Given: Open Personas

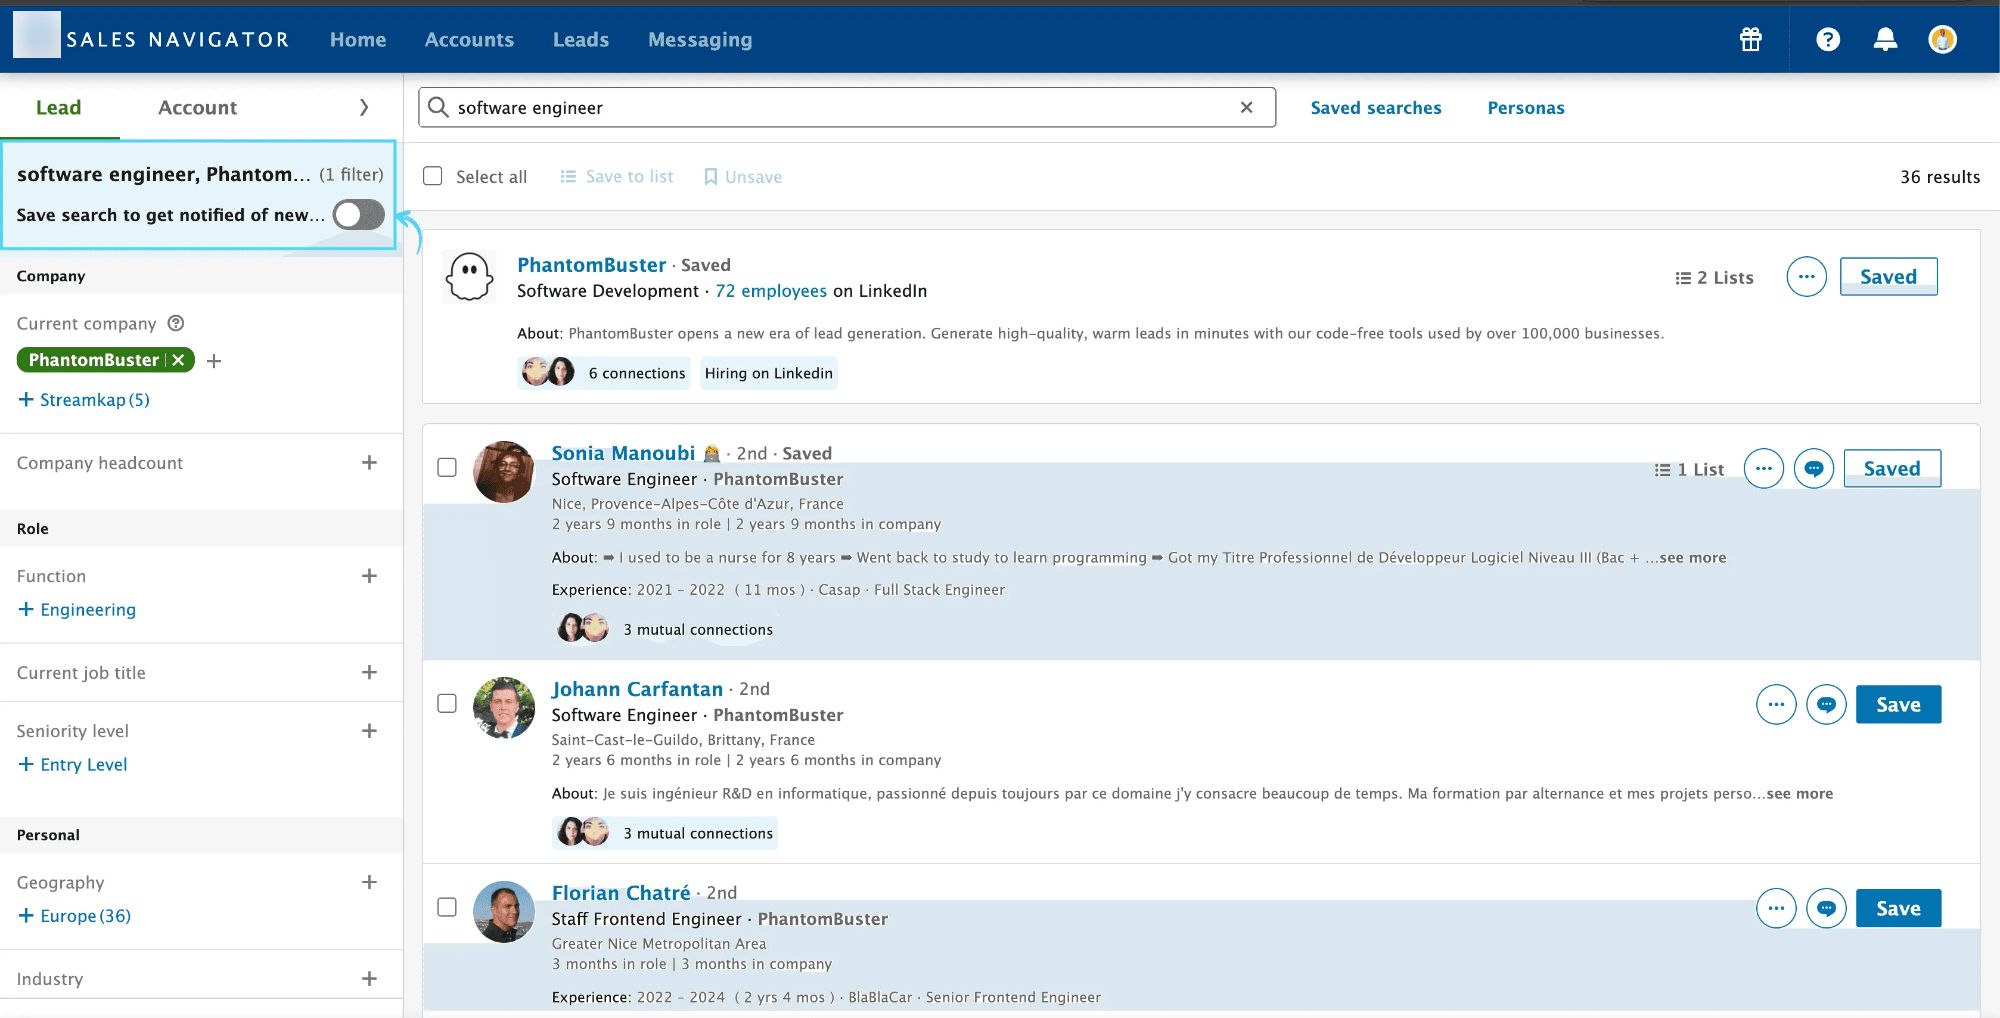Looking at the screenshot, I should point(1526,108).
